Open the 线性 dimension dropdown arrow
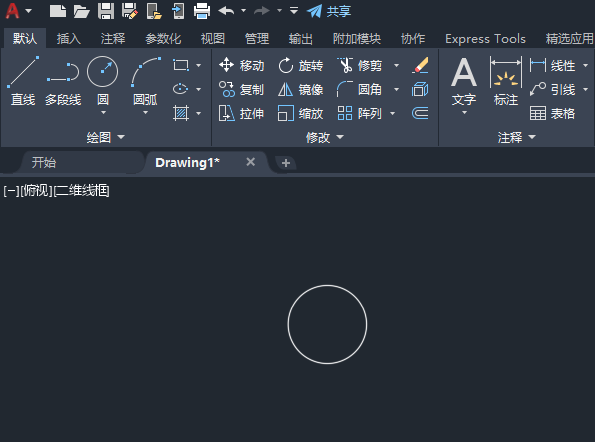The width and height of the screenshot is (595, 442). point(586,66)
